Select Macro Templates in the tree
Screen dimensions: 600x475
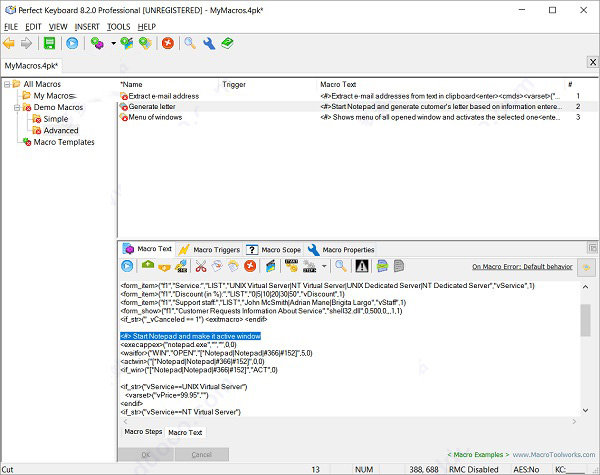pos(59,142)
